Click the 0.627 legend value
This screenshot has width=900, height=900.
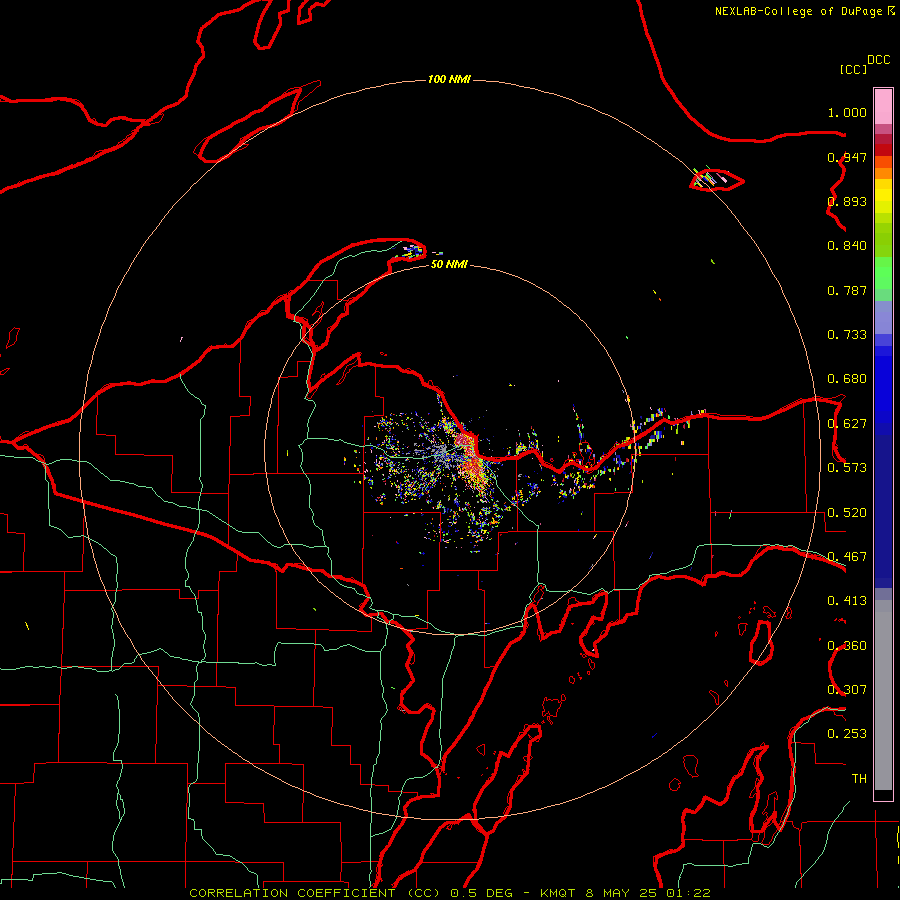pyautogui.click(x=847, y=424)
